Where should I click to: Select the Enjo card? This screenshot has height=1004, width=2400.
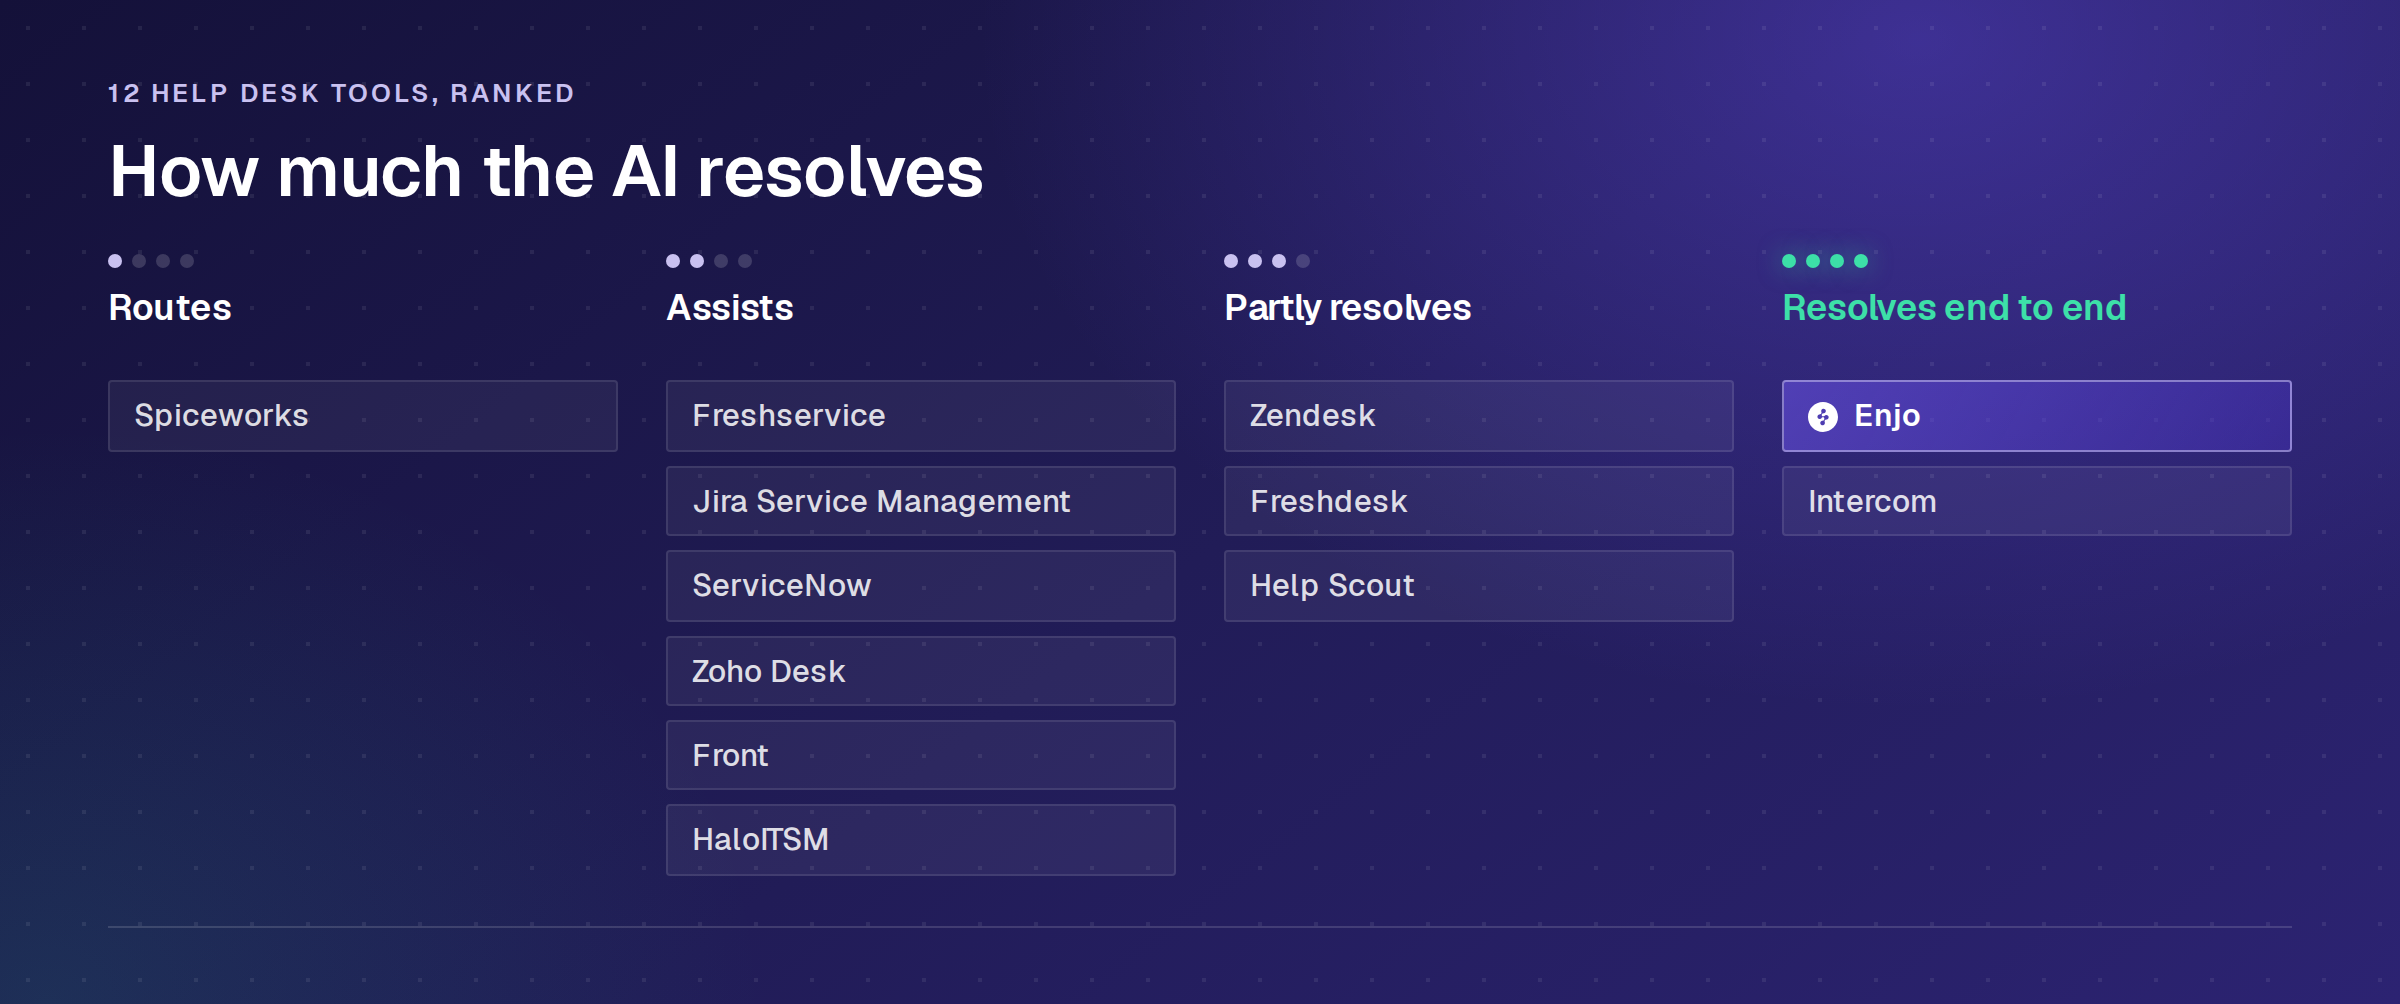coord(2036,416)
